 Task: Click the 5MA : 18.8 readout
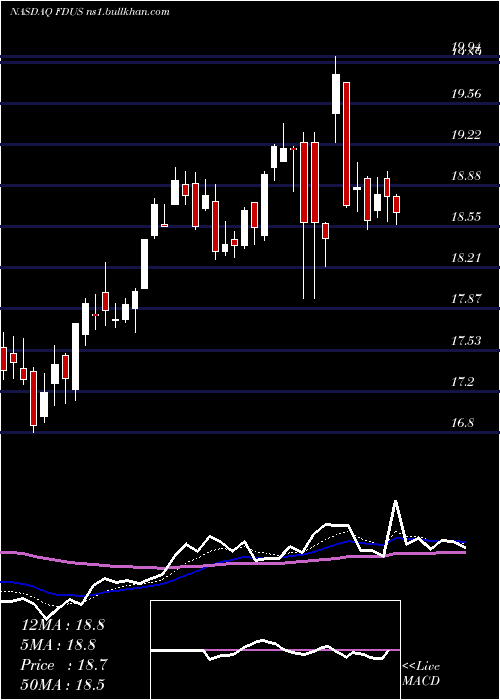(58, 645)
